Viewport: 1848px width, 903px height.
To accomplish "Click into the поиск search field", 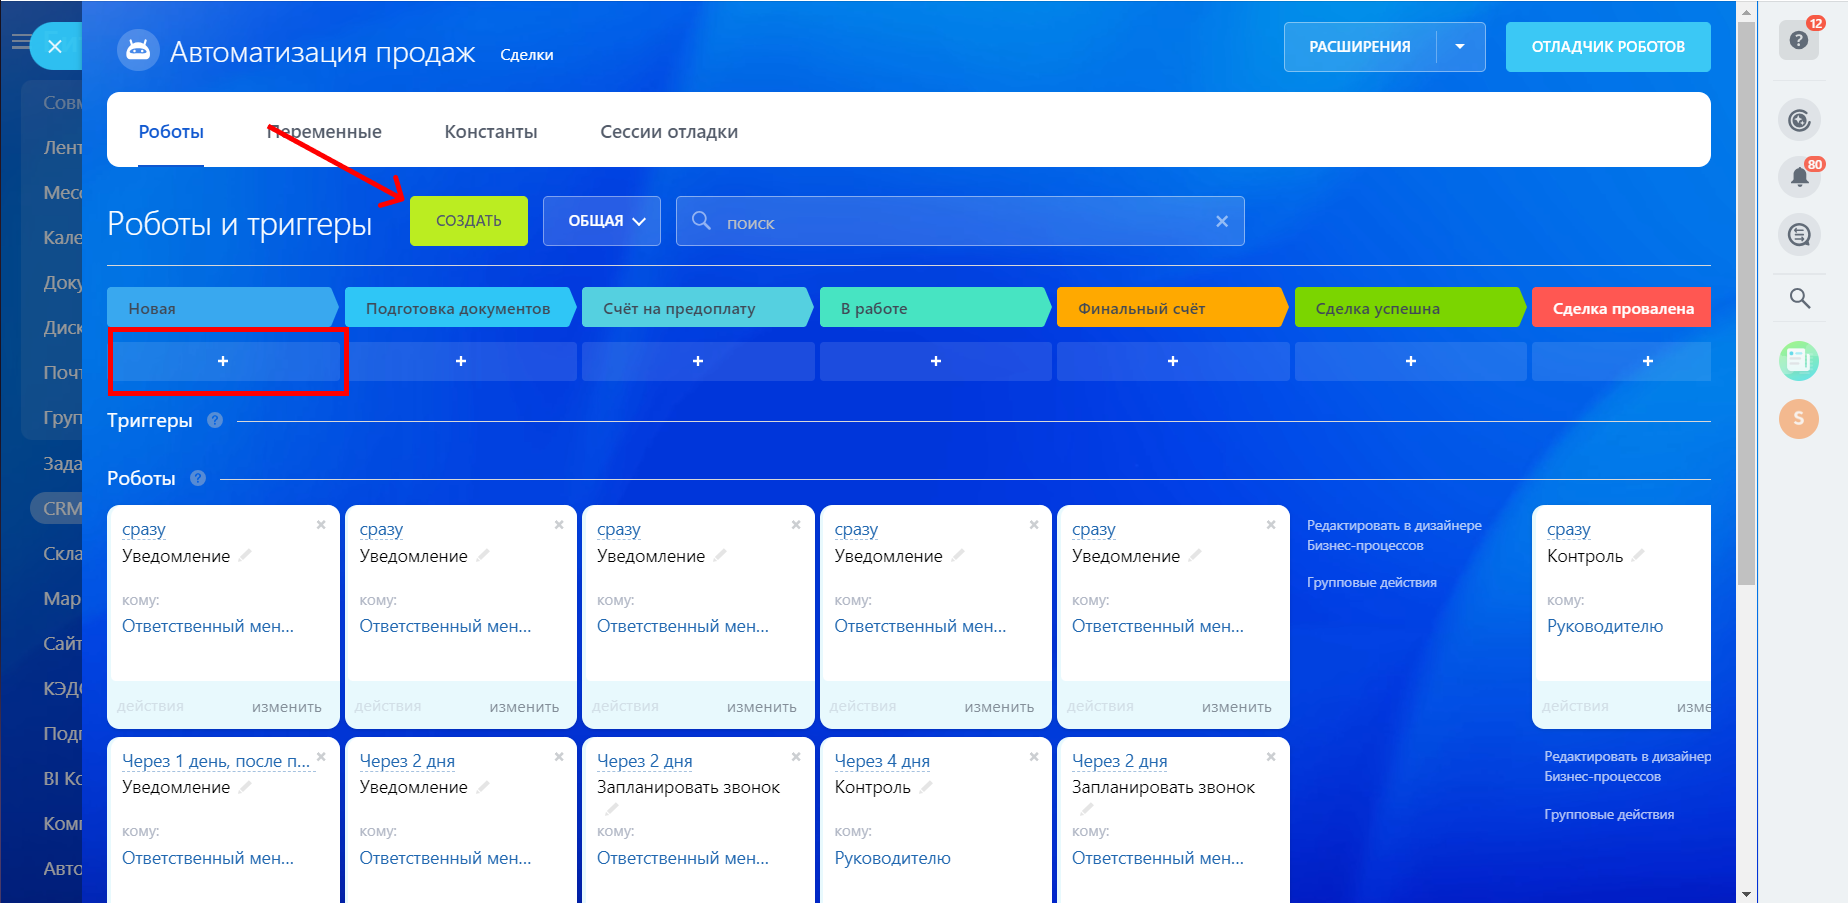I will point(960,221).
